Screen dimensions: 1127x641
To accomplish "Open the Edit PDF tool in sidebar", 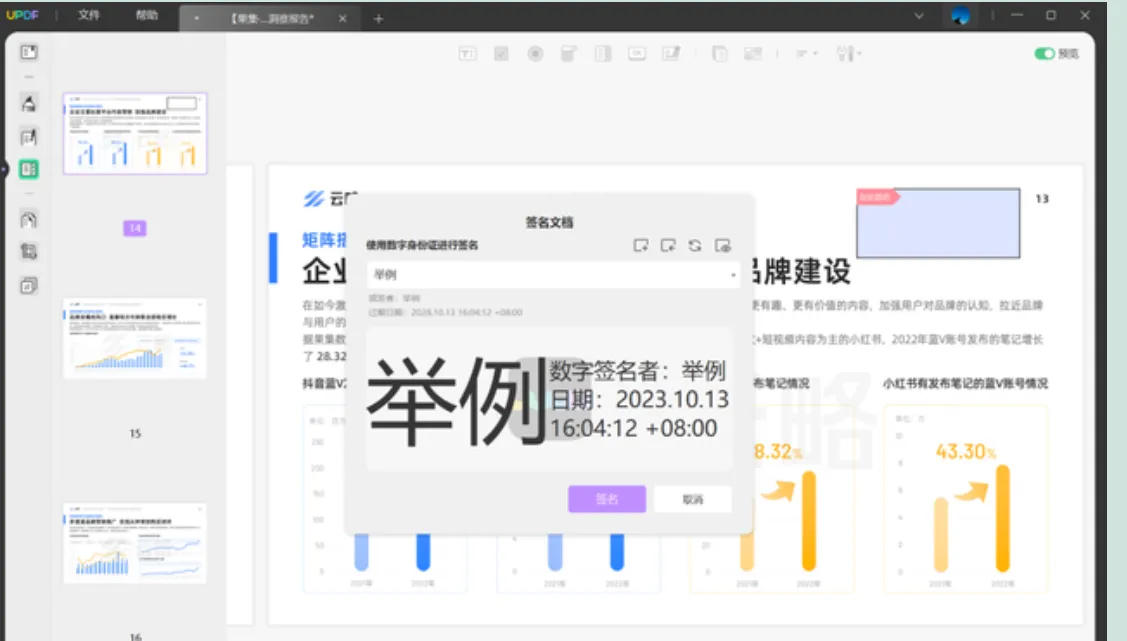I will point(29,137).
